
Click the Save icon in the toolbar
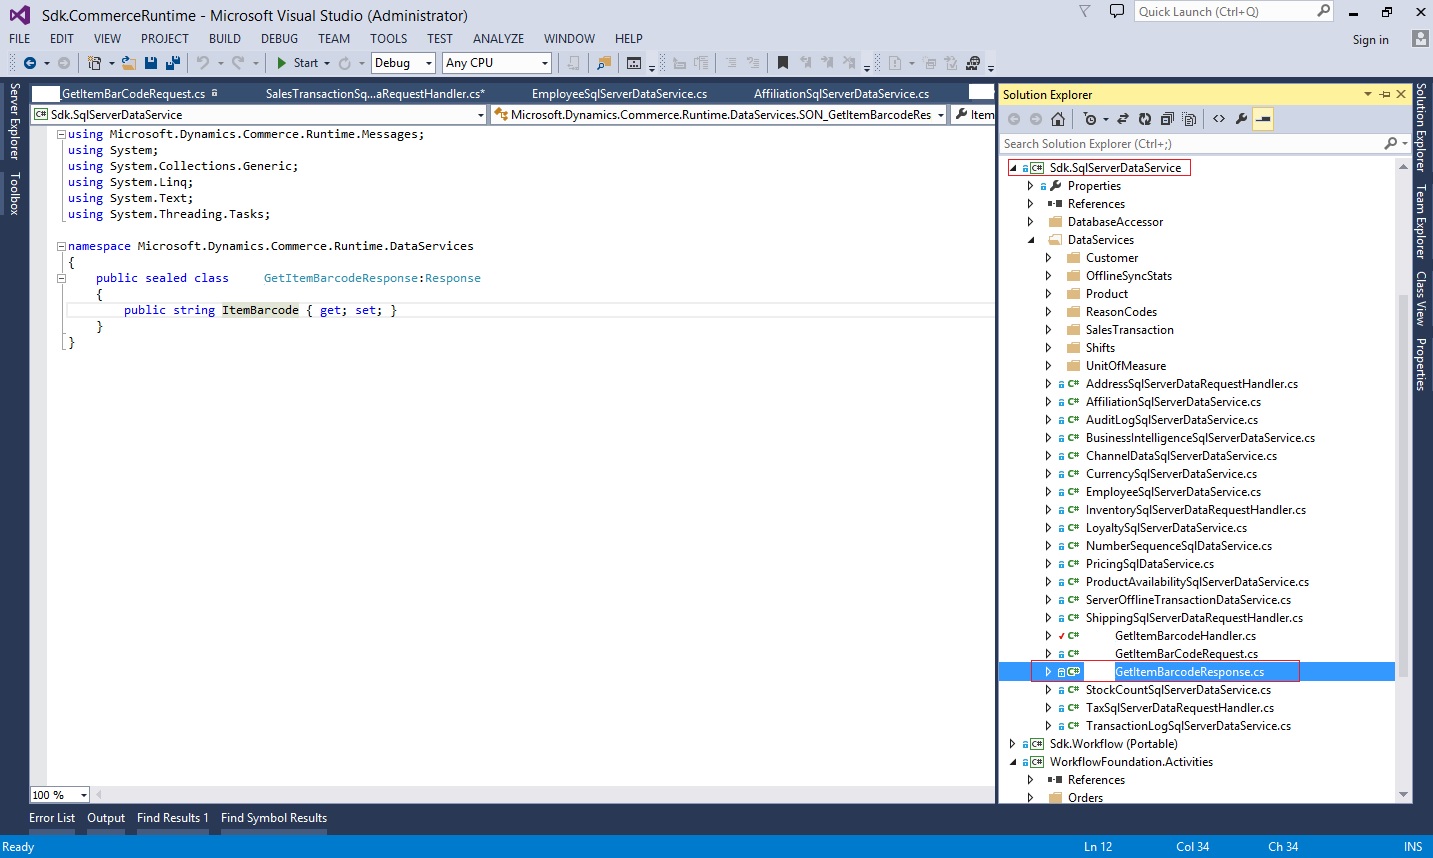(x=150, y=63)
